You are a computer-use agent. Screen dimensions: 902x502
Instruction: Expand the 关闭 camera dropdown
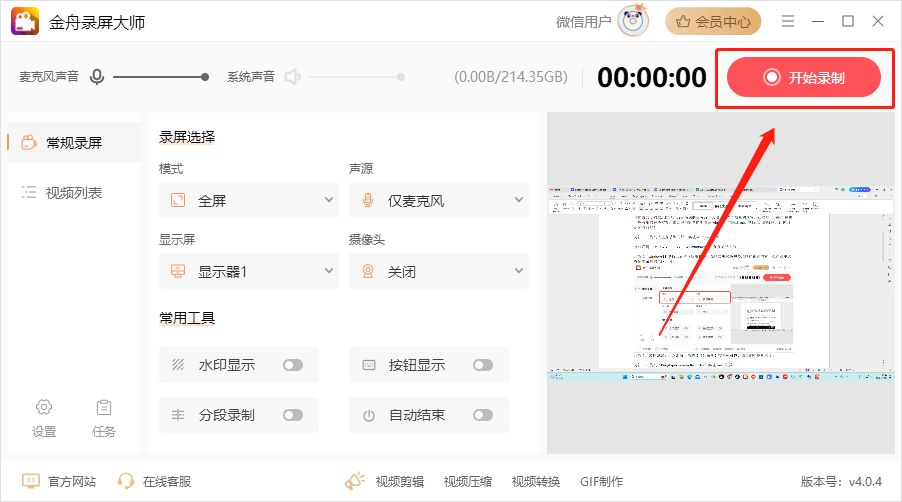pos(438,271)
